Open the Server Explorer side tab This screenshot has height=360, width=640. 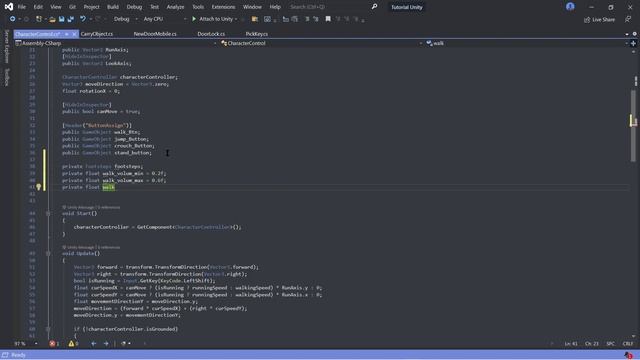[6, 46]
